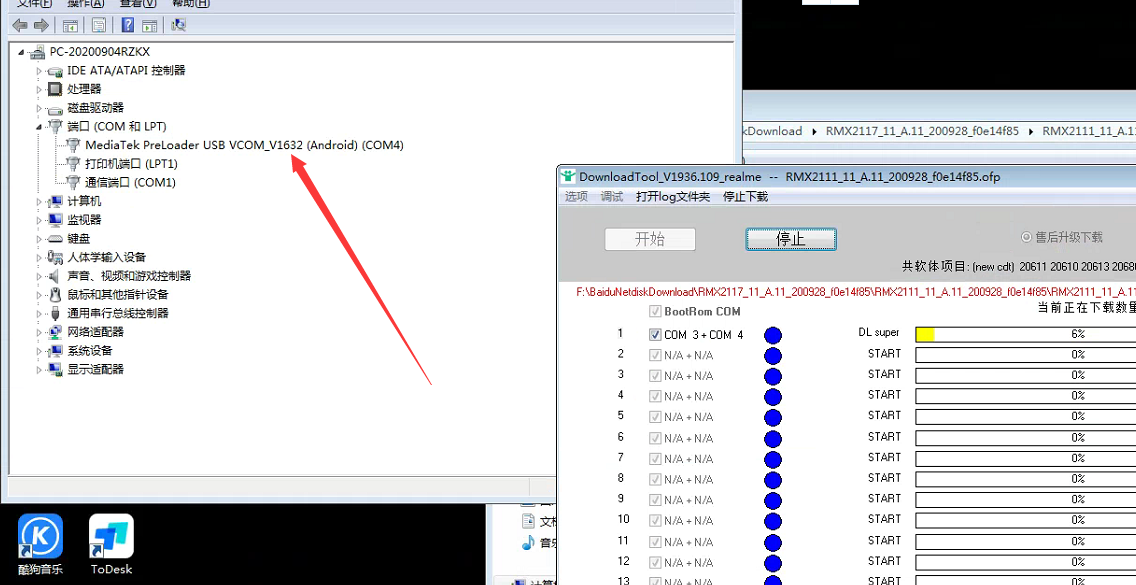Image resolution: width=1136 pixels, height=585 pixels.
Task: Click the 磁盘驱动器 disk drive icon
Action: click(55, 109)
